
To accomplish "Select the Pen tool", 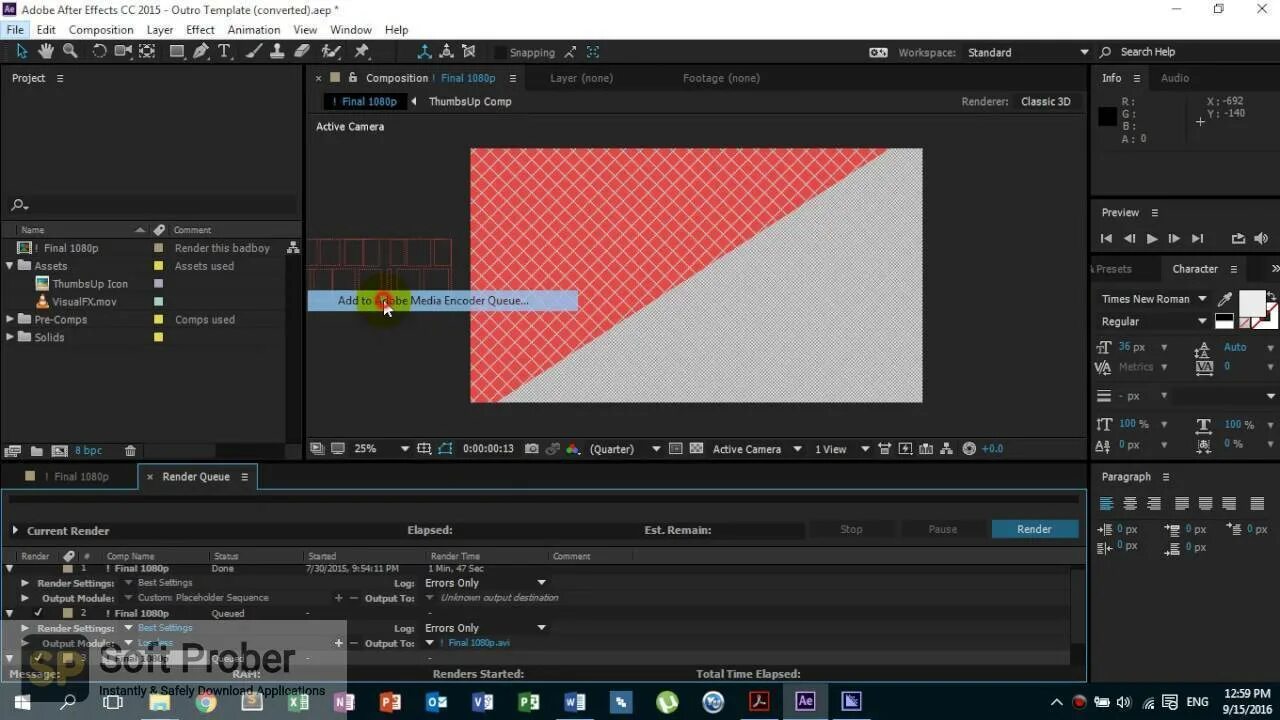I will point(201,51).
